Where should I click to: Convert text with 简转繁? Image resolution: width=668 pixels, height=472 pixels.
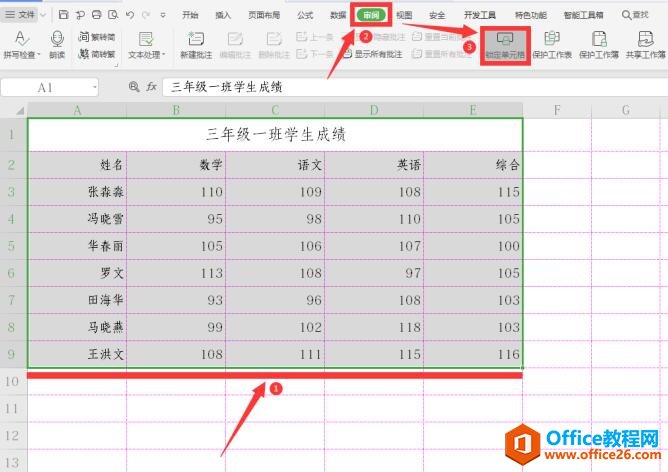[97, 54]
